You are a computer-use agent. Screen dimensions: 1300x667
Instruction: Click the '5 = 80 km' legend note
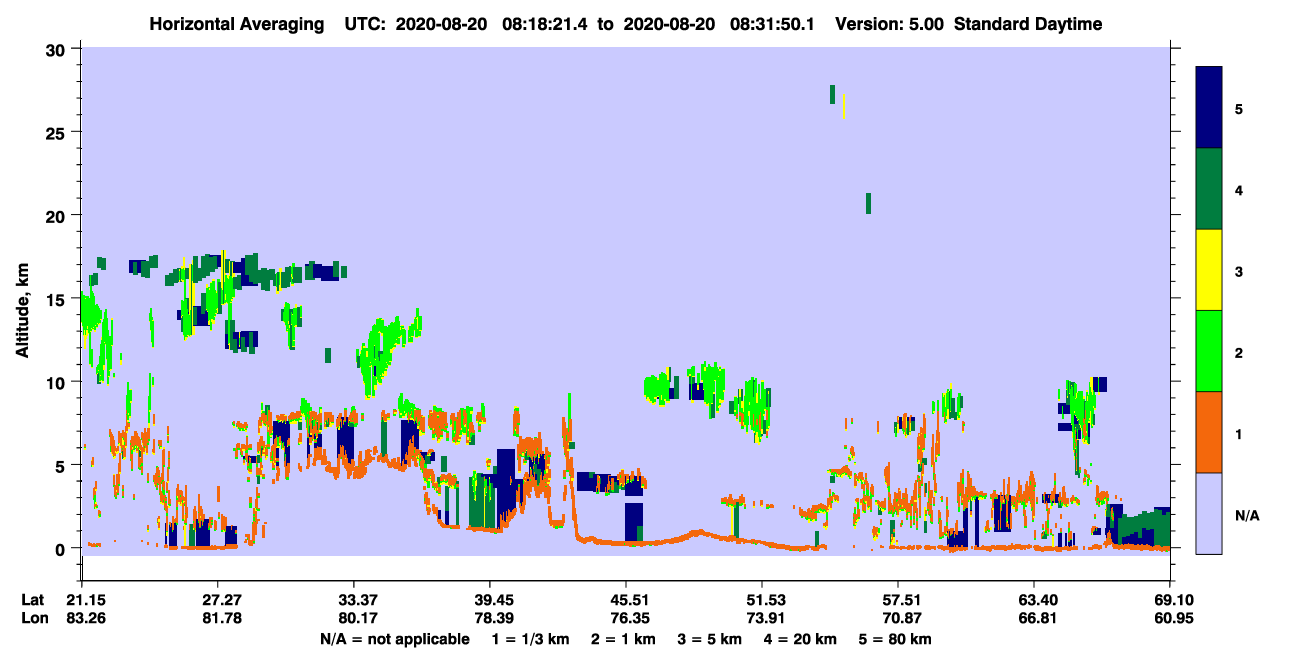tap(894, 639)
